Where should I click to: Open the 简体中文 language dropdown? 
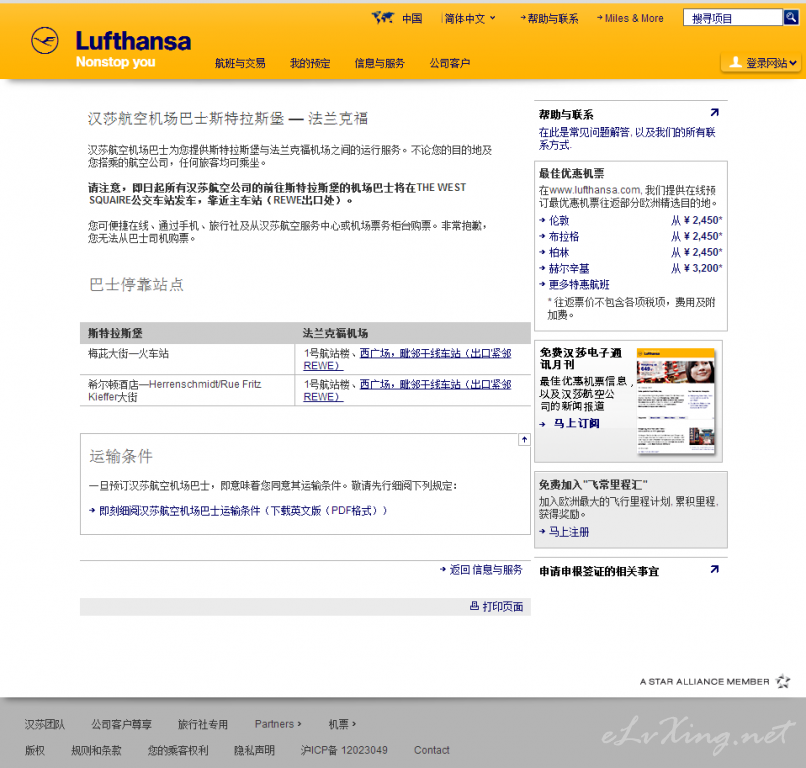(x=470, y=19)
